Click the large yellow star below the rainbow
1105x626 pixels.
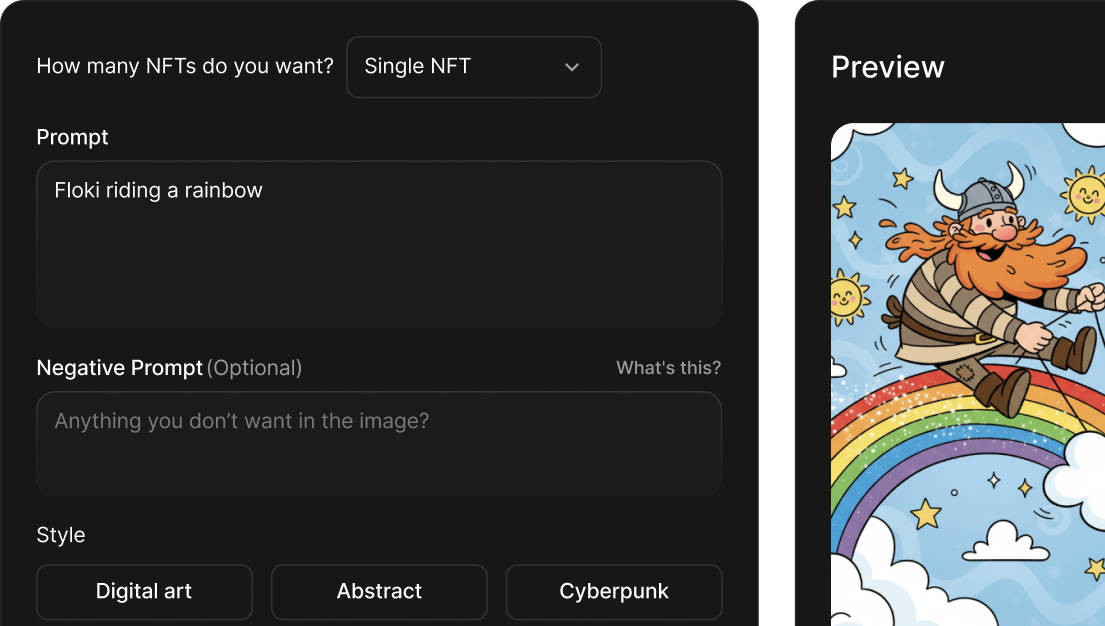926,514
